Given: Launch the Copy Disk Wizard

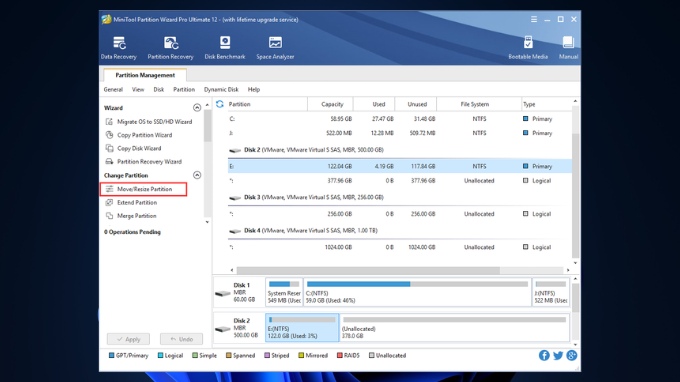Looking at the screenshot, I should (134, 148).
